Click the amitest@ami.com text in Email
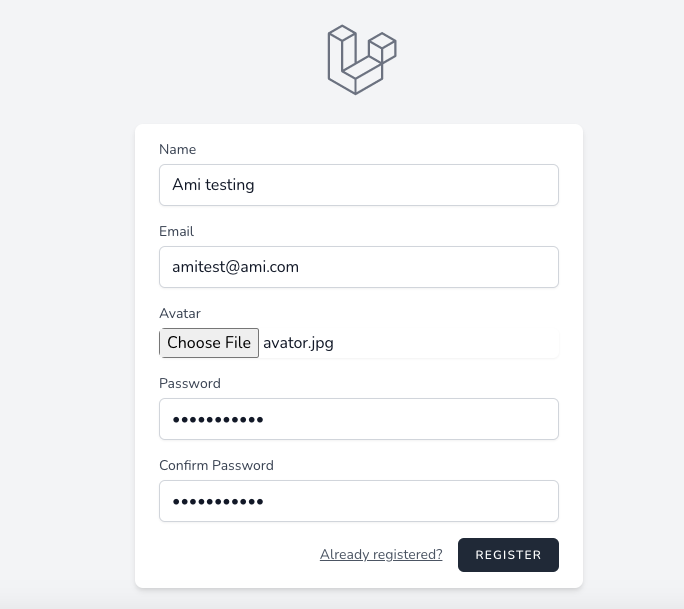Viewport: 684px width, 609px height. [236, 267]
